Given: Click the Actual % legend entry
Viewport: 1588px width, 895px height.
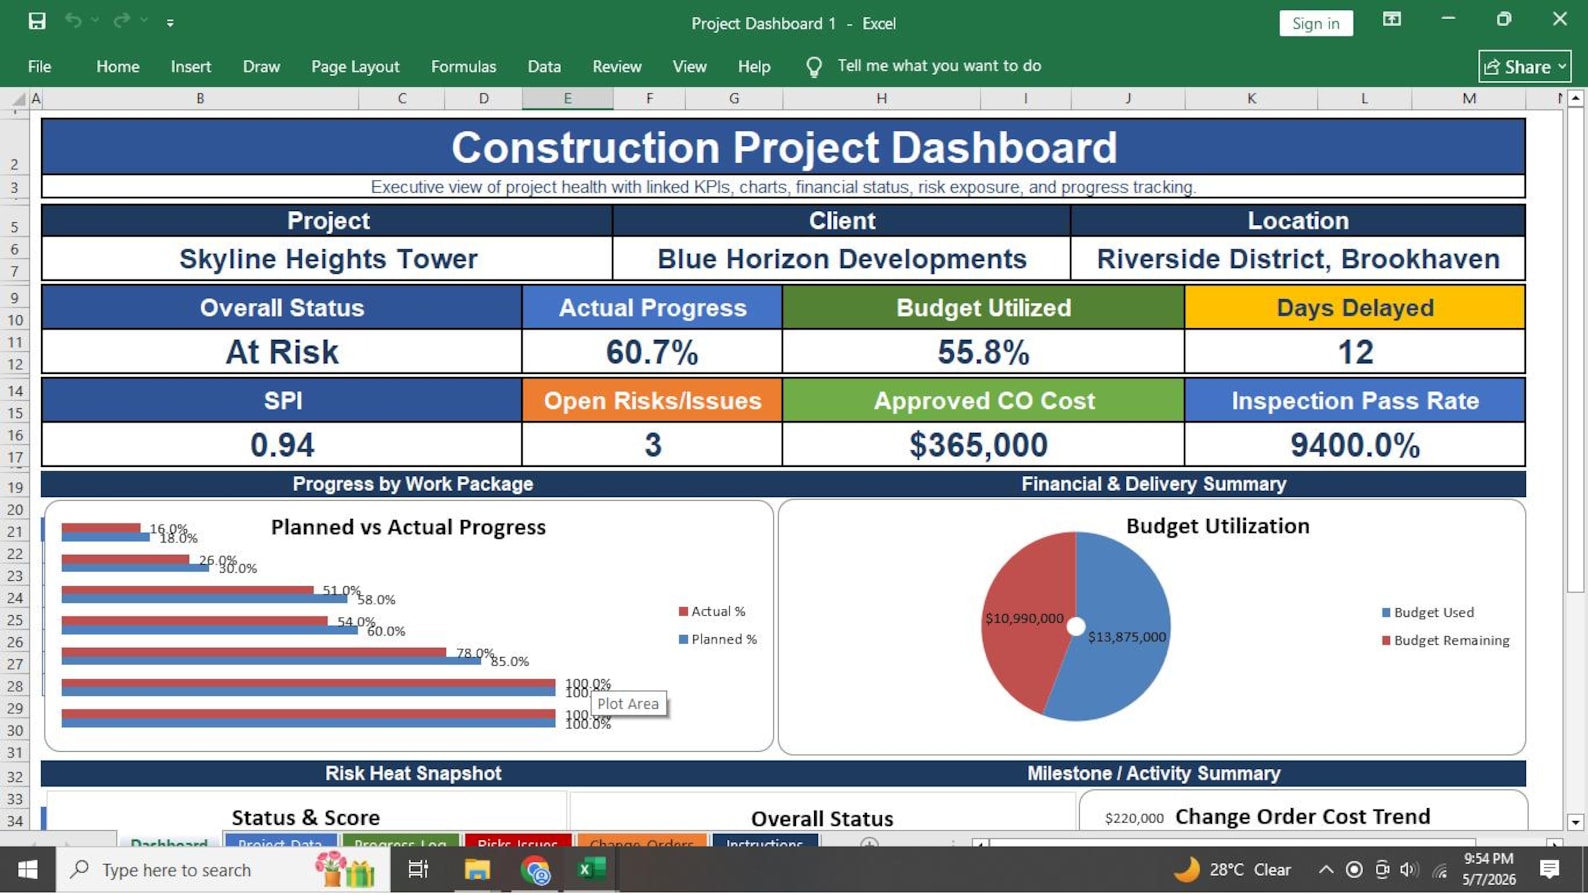Looking at the screenshot, I should [712, 611].
